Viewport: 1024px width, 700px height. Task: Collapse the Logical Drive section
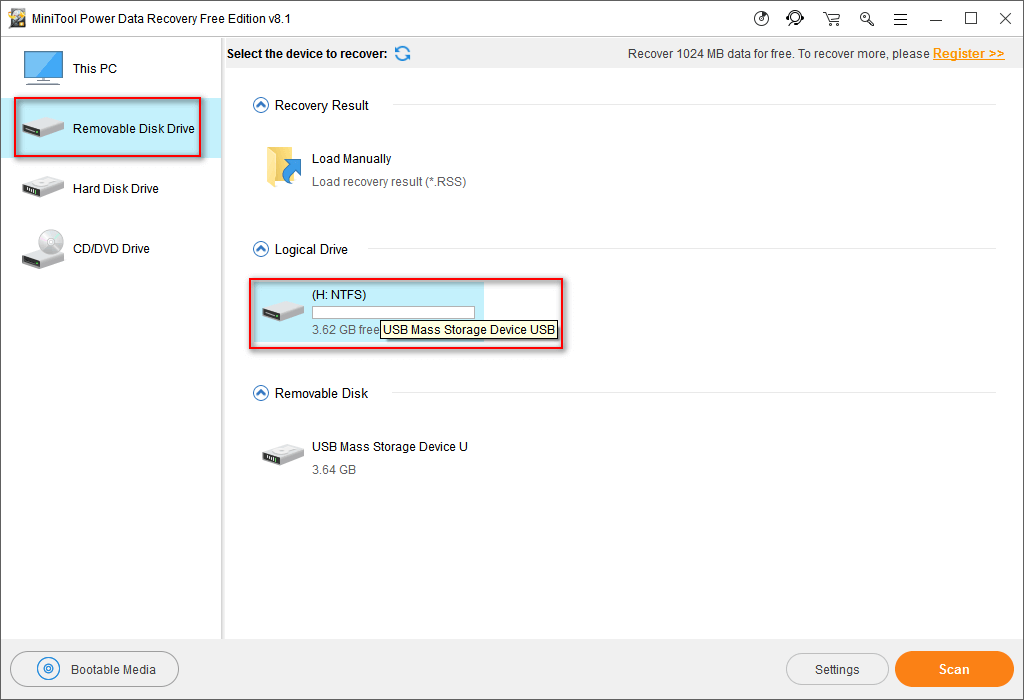[x=261, y=249]
